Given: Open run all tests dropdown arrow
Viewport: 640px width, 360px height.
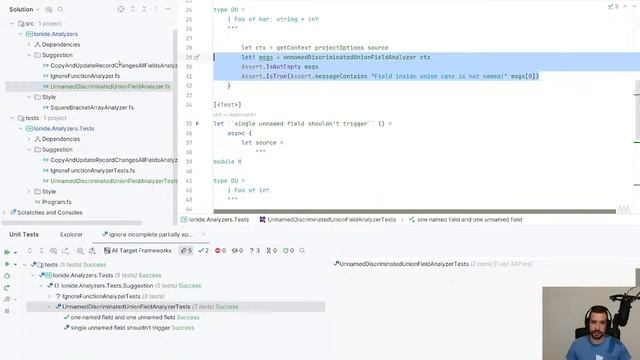Looking at the screenshot, I should (16, 252).
